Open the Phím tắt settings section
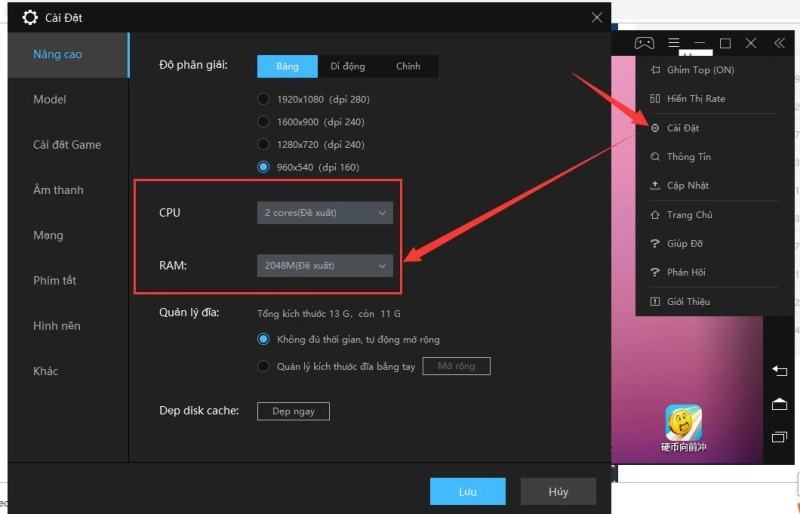 coord(68,280)
